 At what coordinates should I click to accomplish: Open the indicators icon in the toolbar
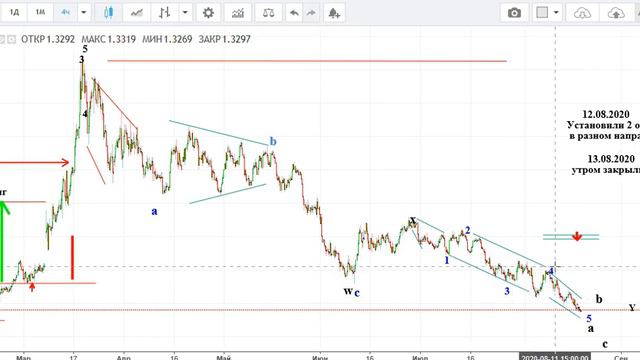pos(238,13)
